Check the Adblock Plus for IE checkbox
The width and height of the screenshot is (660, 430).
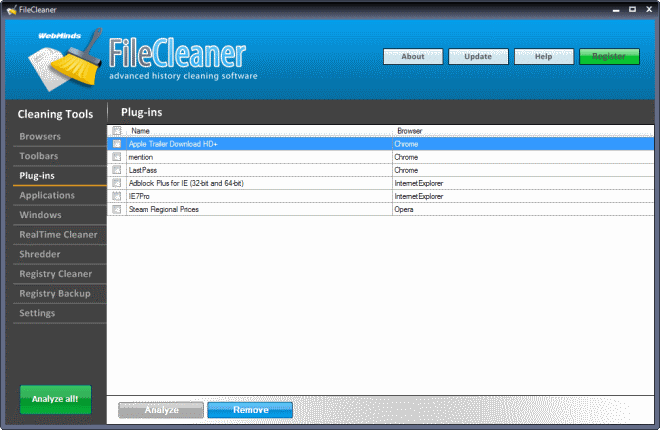[117, 183]
